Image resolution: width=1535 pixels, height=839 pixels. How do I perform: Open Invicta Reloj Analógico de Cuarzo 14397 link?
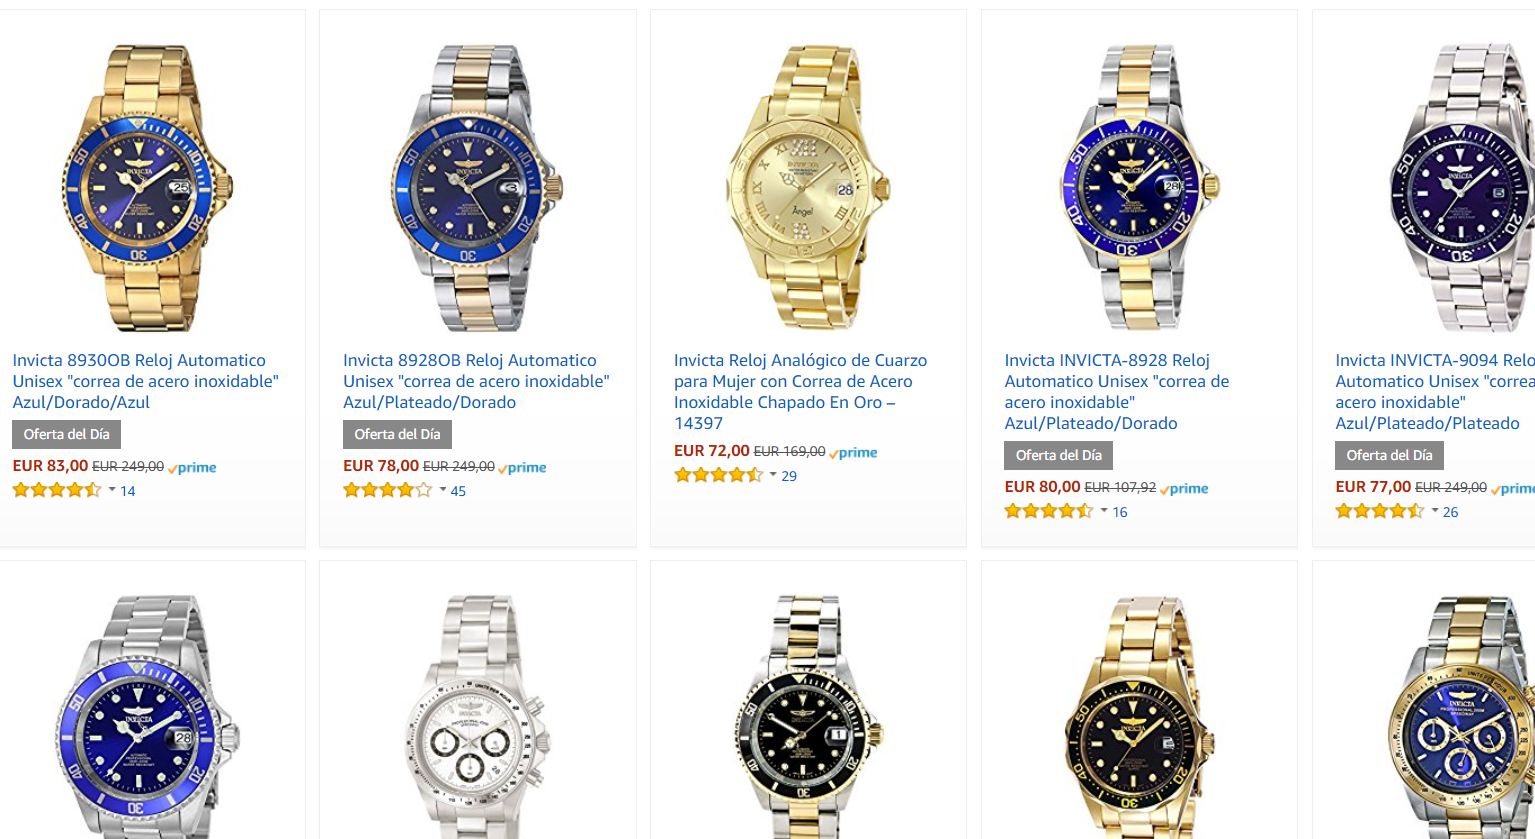pos(800,391)
